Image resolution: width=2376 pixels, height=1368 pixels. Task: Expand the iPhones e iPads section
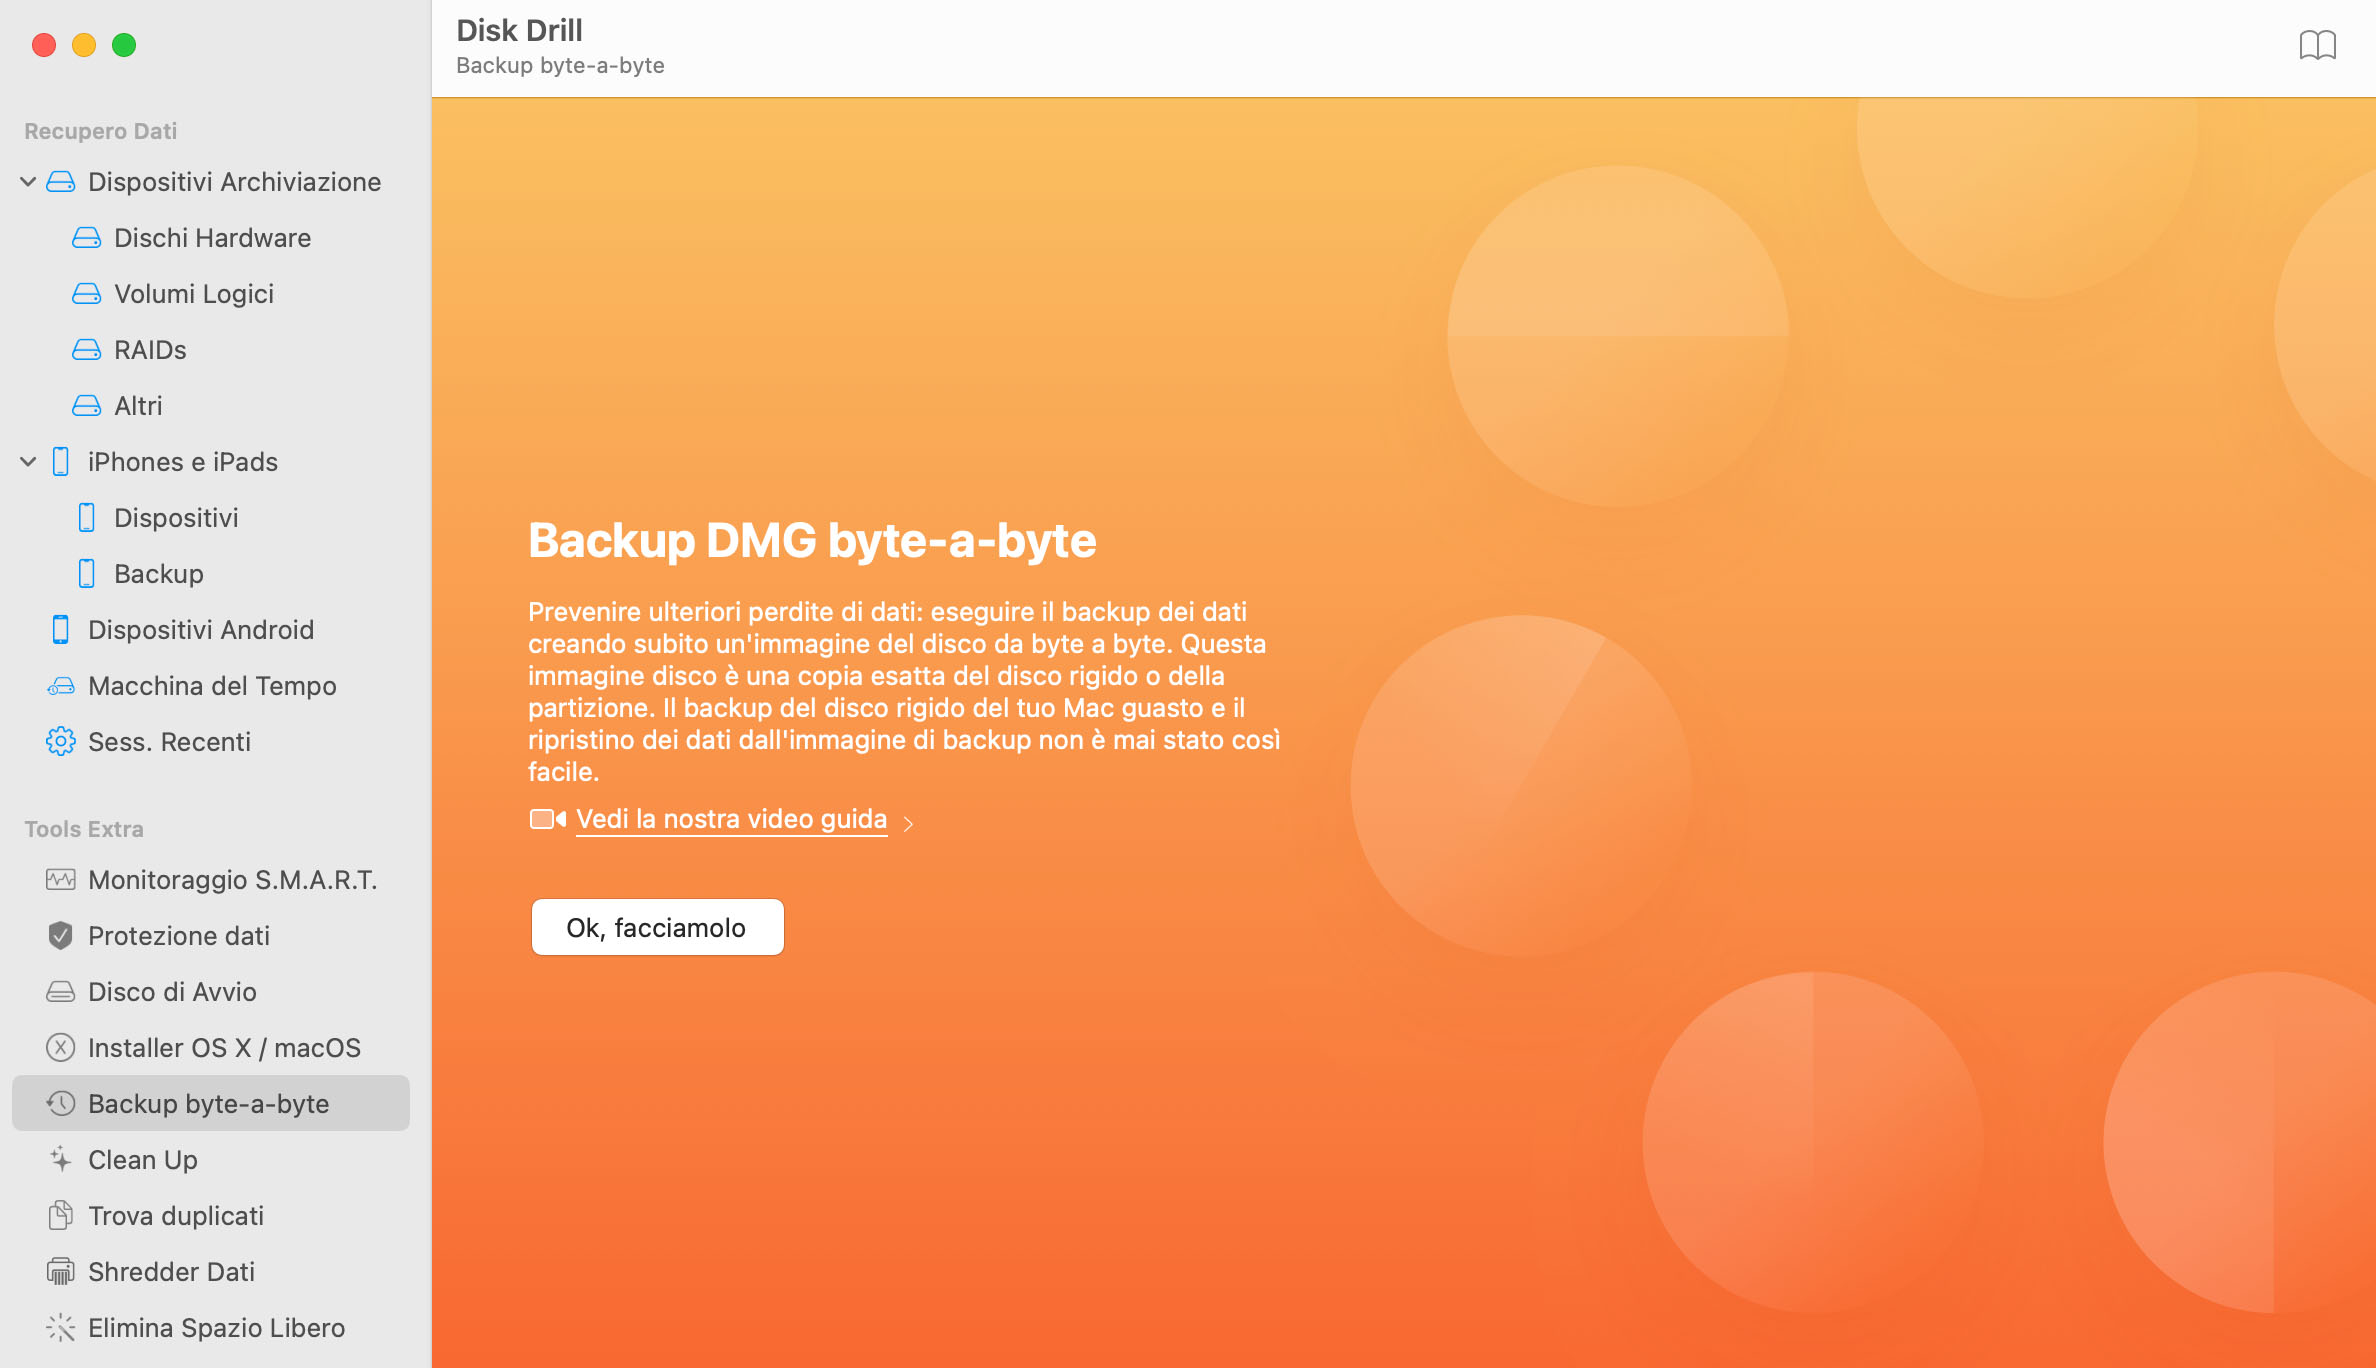point(28,460)
